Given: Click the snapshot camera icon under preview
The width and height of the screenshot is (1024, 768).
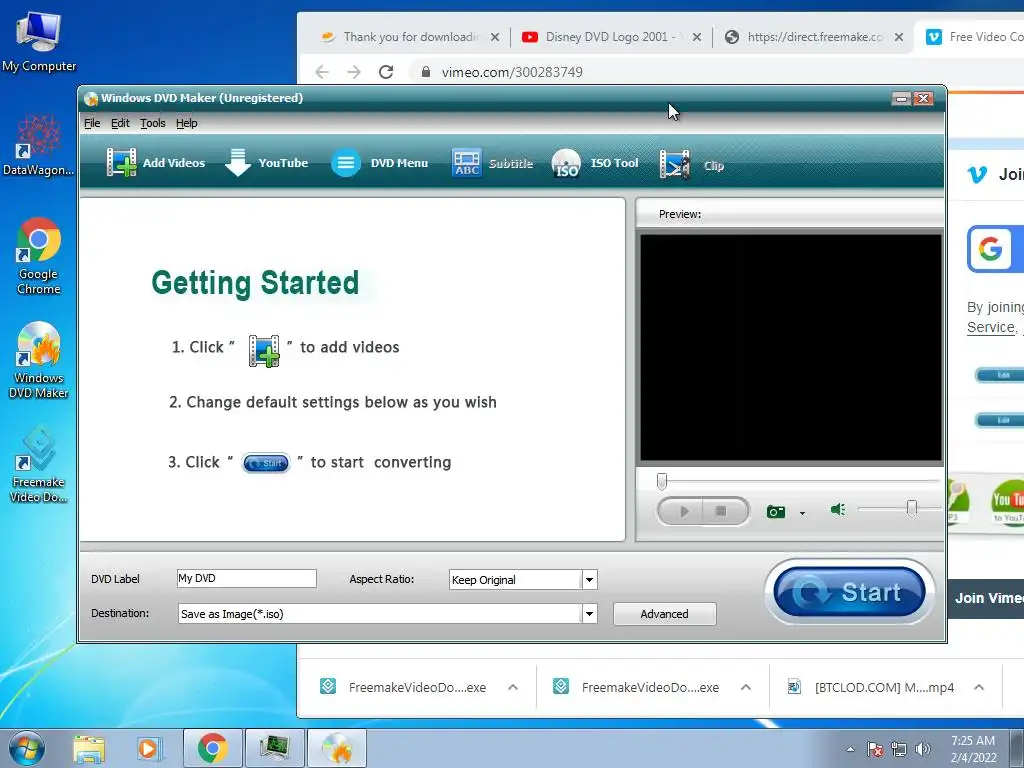Looking at the screenshot, I should [775, 511].
